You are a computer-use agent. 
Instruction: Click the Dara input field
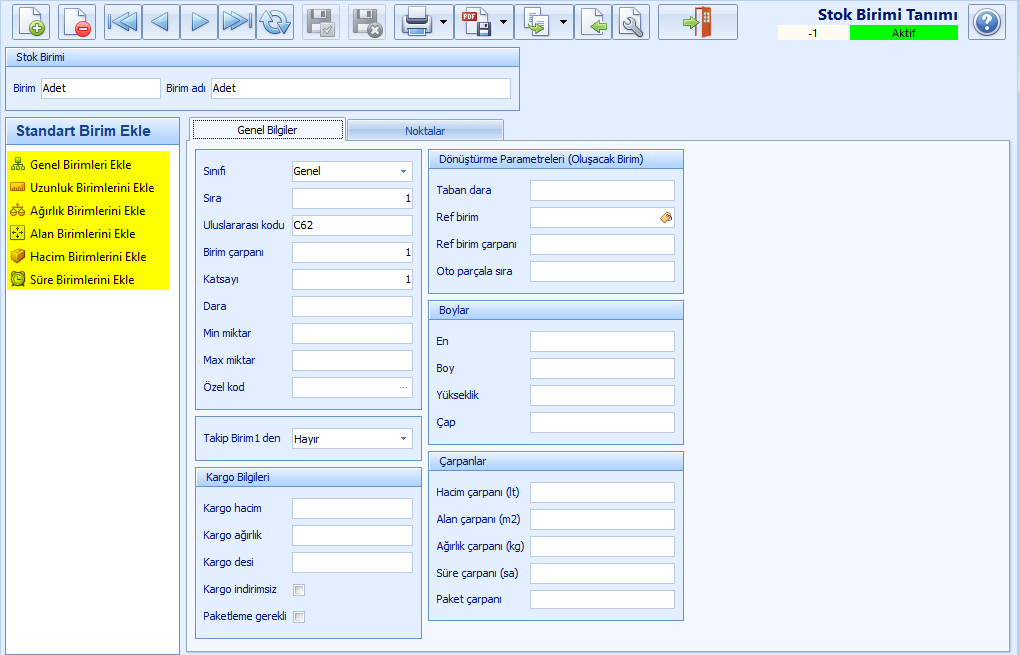(x=352, y=306)
